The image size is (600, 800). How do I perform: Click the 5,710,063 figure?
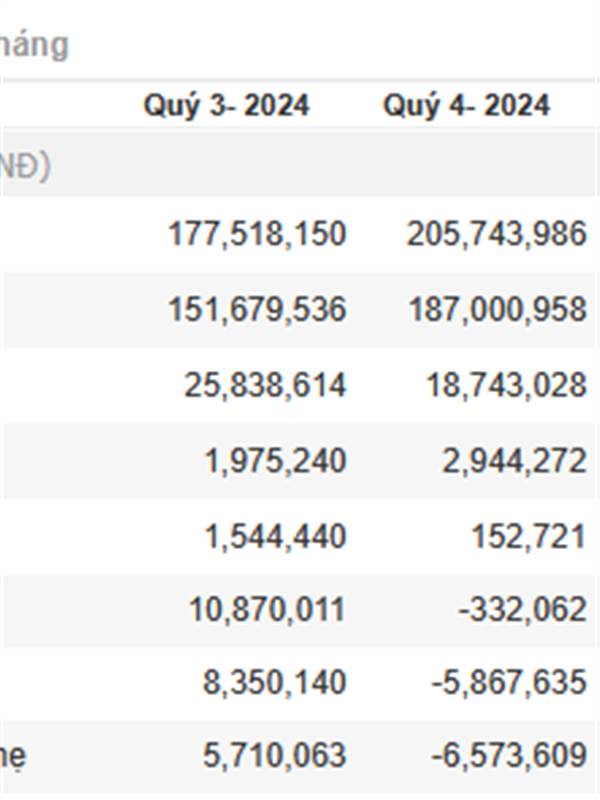[275, 756]
